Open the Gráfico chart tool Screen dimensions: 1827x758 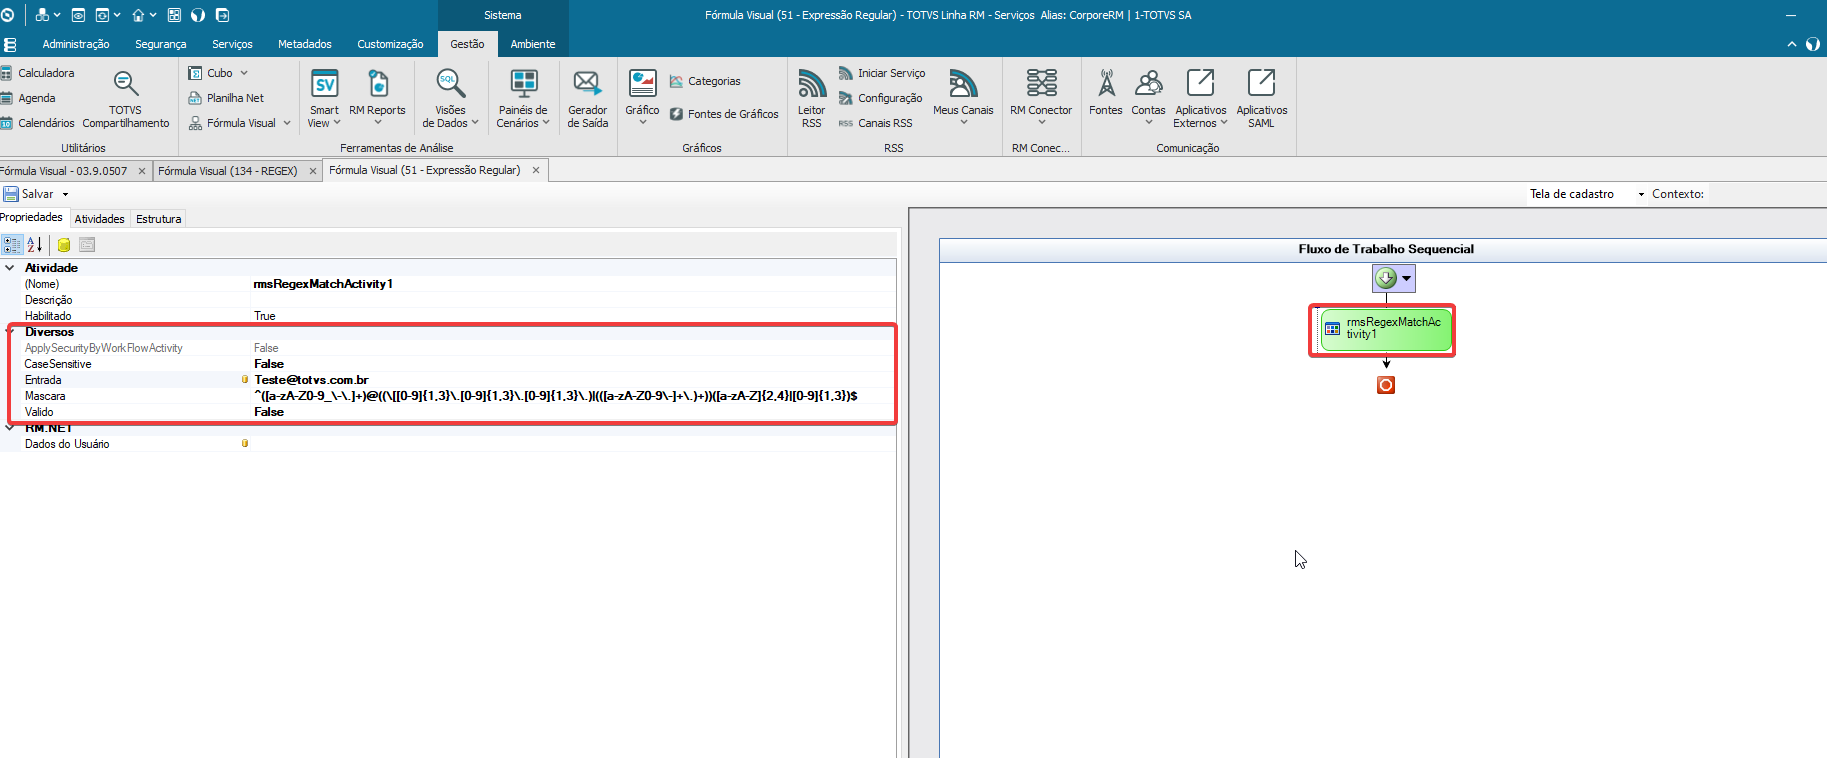[x=642, y=98]
